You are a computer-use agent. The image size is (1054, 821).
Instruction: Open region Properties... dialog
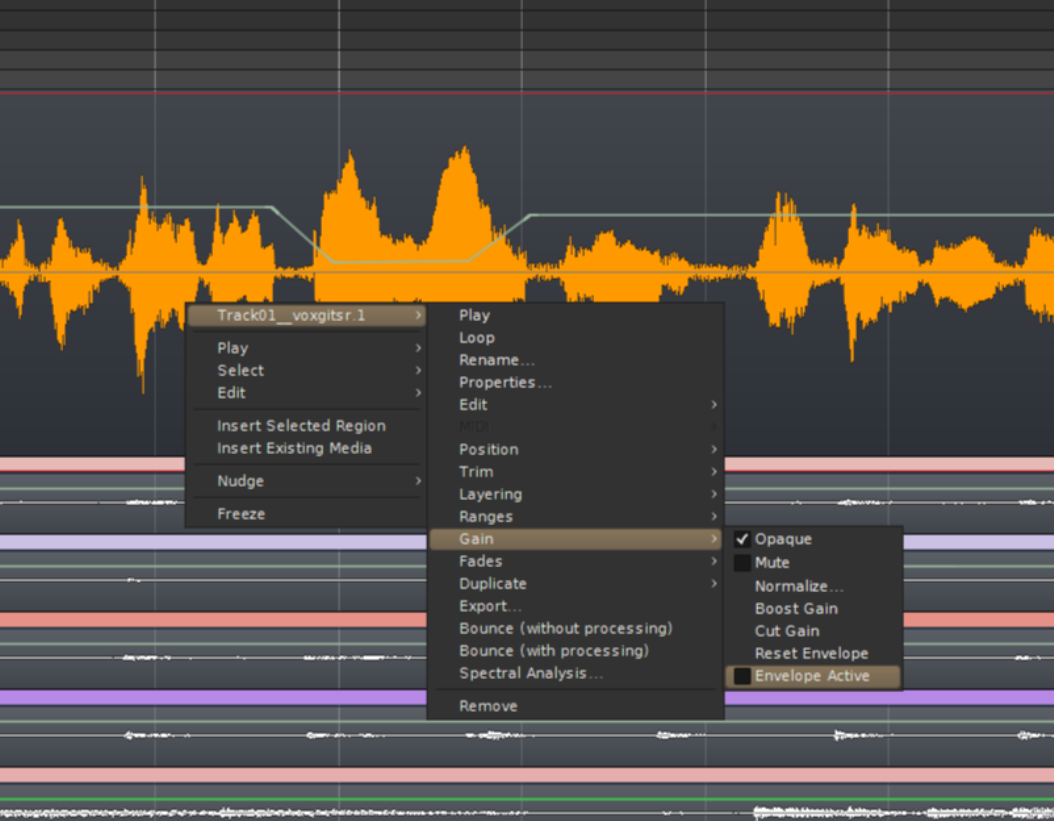click(505, 382)
